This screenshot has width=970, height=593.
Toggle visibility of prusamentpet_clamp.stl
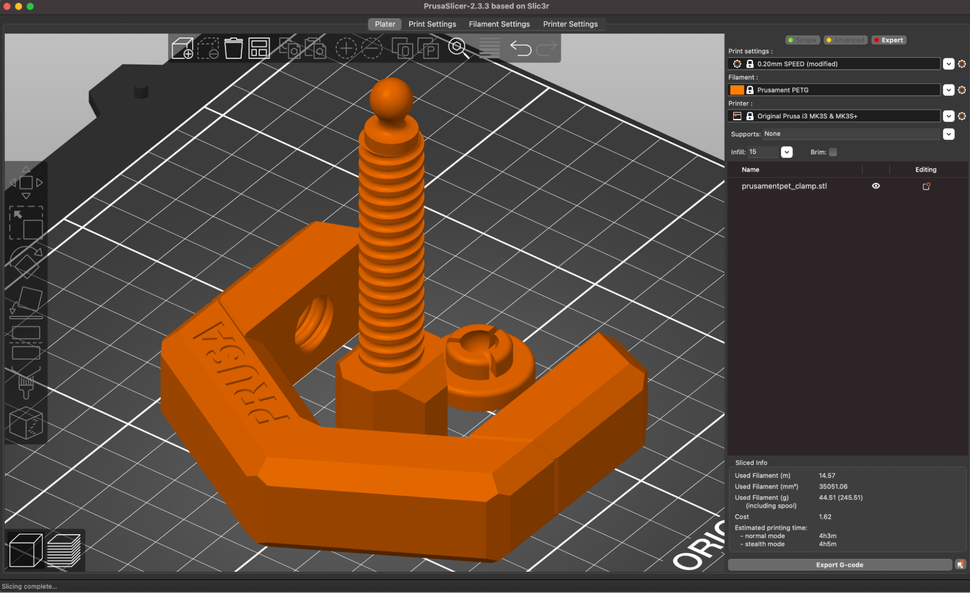click(875, 186)
